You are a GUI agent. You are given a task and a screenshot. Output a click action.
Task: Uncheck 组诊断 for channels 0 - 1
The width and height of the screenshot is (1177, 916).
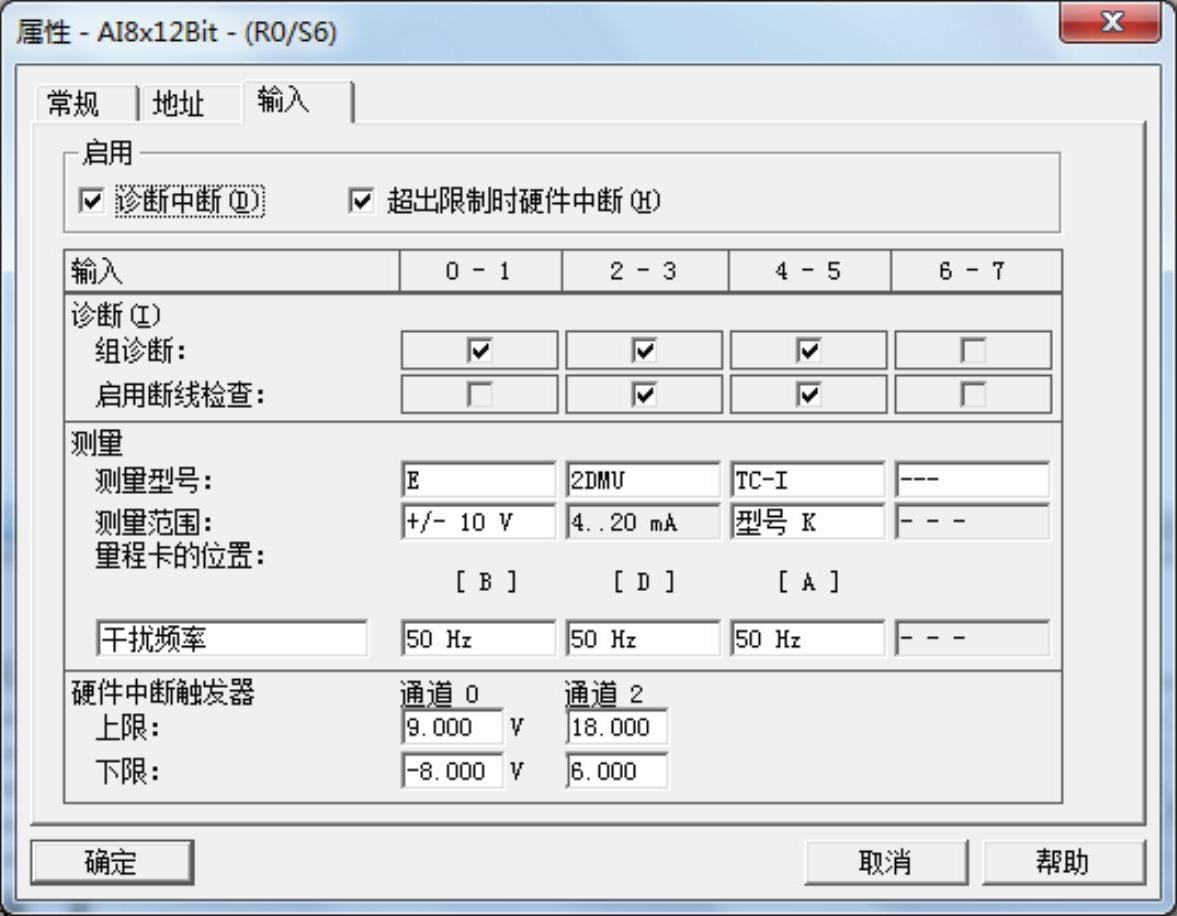coord(479,350)
